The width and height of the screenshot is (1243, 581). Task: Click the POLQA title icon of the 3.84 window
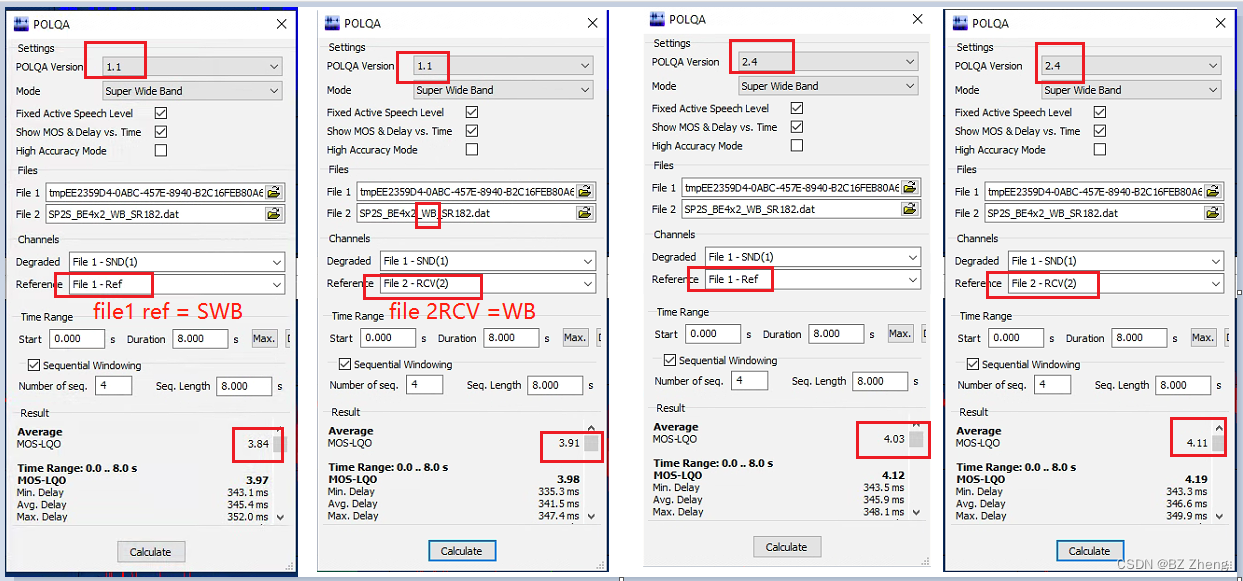click(x=22, y=24)
